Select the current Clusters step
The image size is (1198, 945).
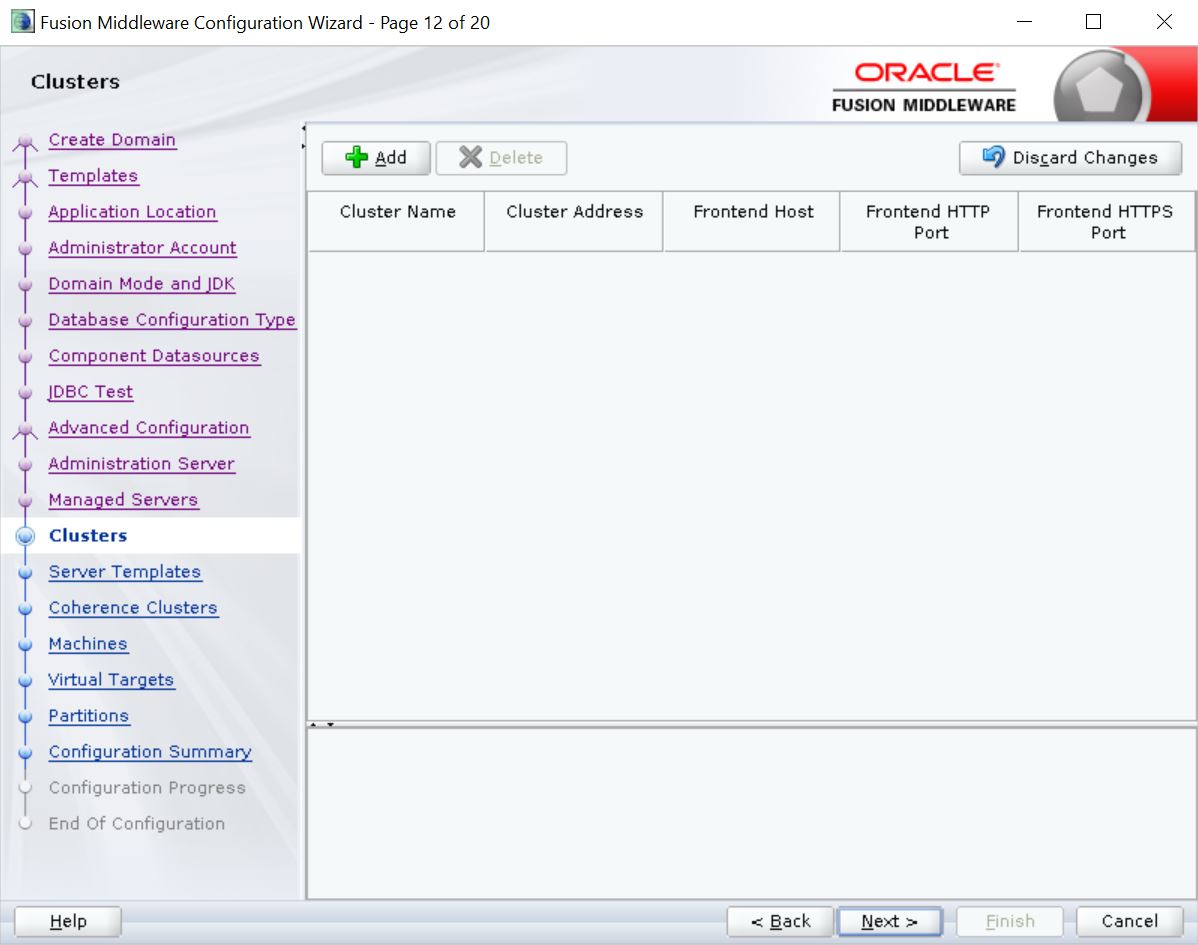point(88,536)
